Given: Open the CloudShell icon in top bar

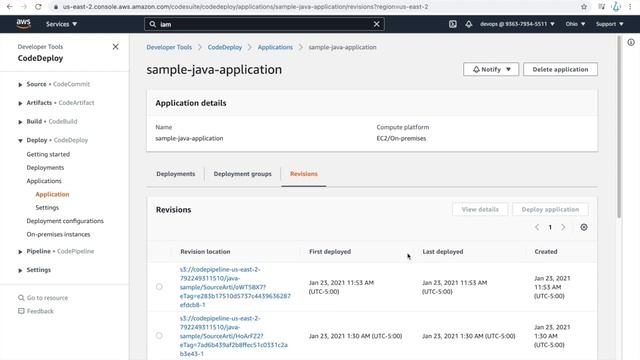Looking at the screenshot, I should [x=453, y=24].
